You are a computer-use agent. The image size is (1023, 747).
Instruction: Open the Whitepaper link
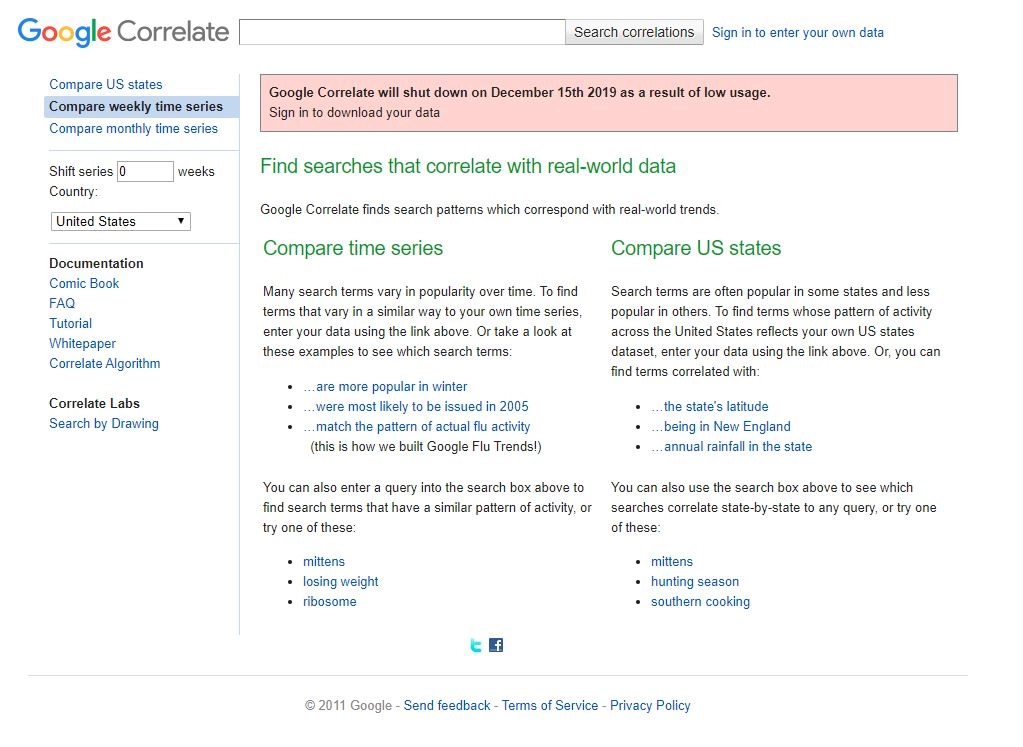click(x=82, y=343)
